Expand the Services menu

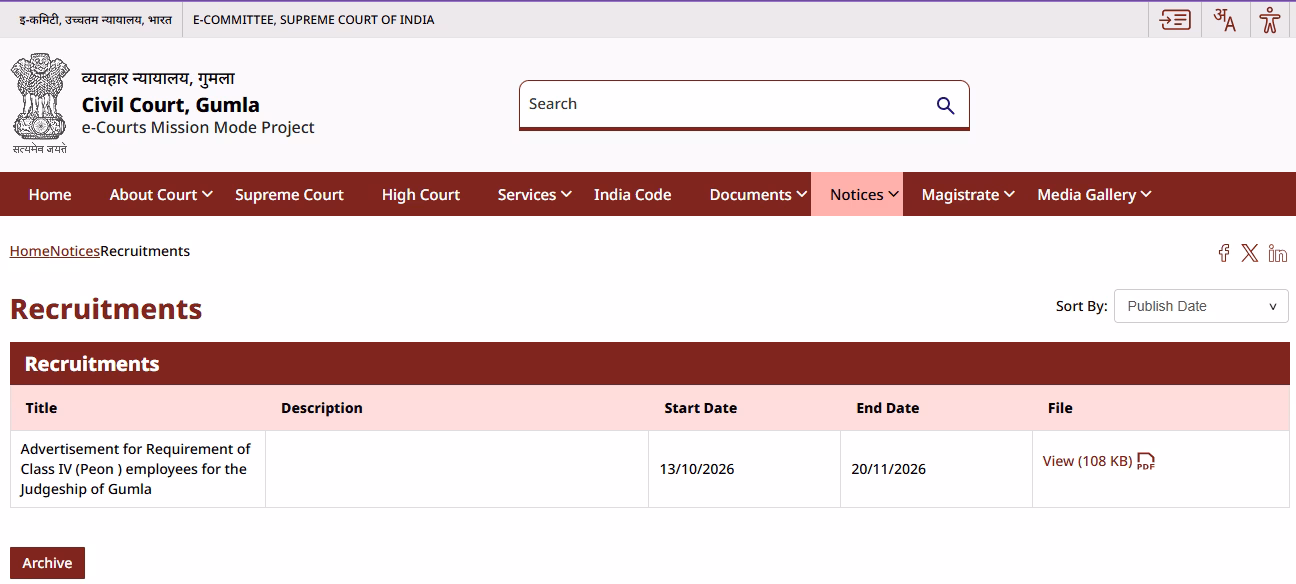click(x=535, y=194)
